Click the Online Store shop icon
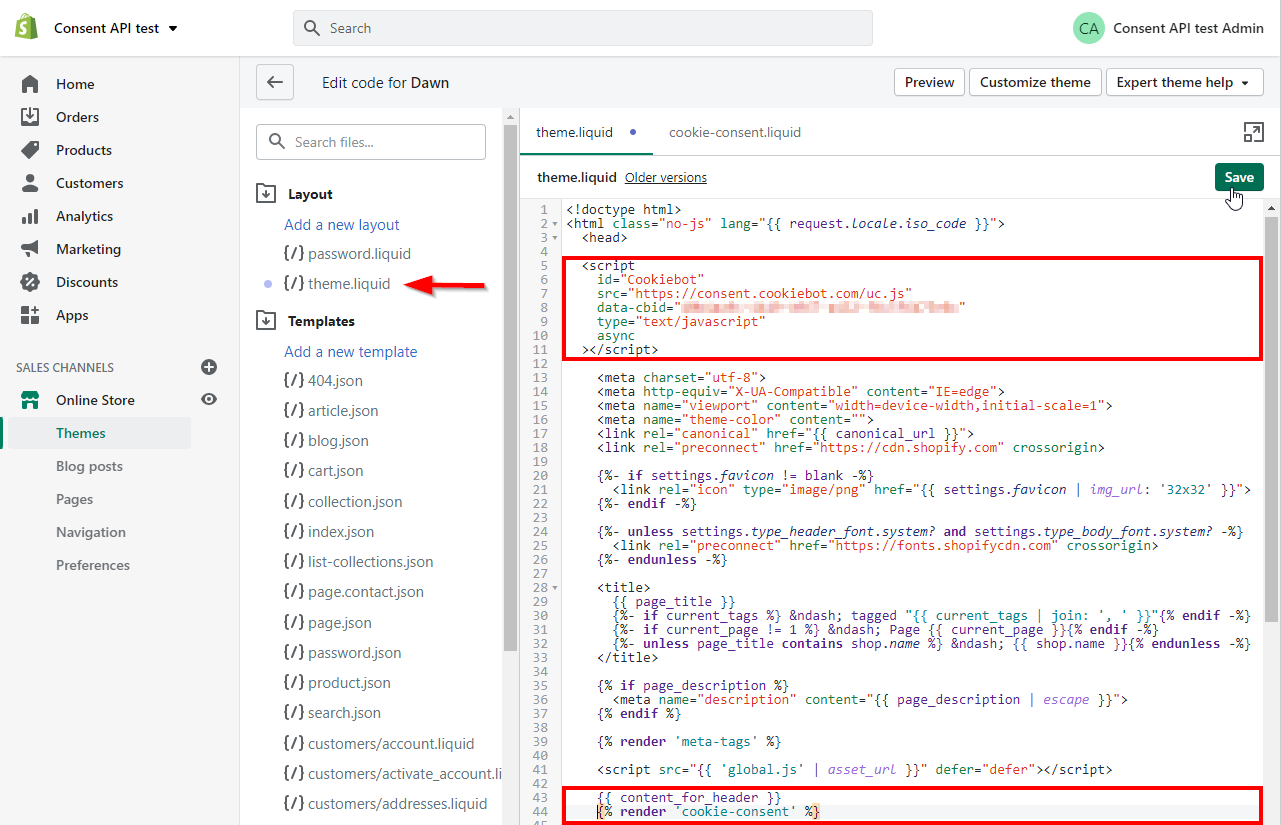1281x825 pixels. coord(30,400)
